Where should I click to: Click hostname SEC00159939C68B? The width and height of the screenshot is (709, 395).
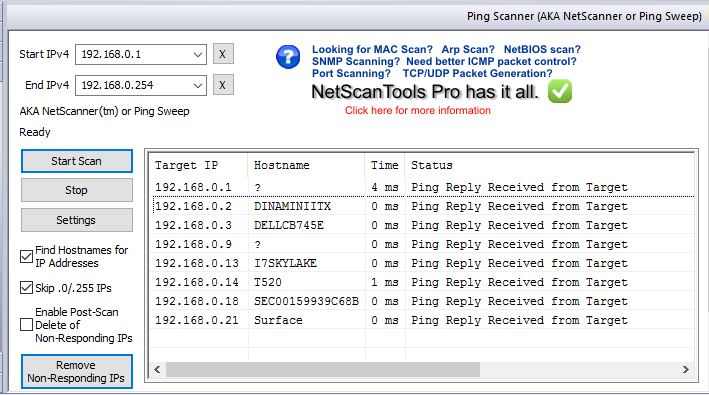306,301
